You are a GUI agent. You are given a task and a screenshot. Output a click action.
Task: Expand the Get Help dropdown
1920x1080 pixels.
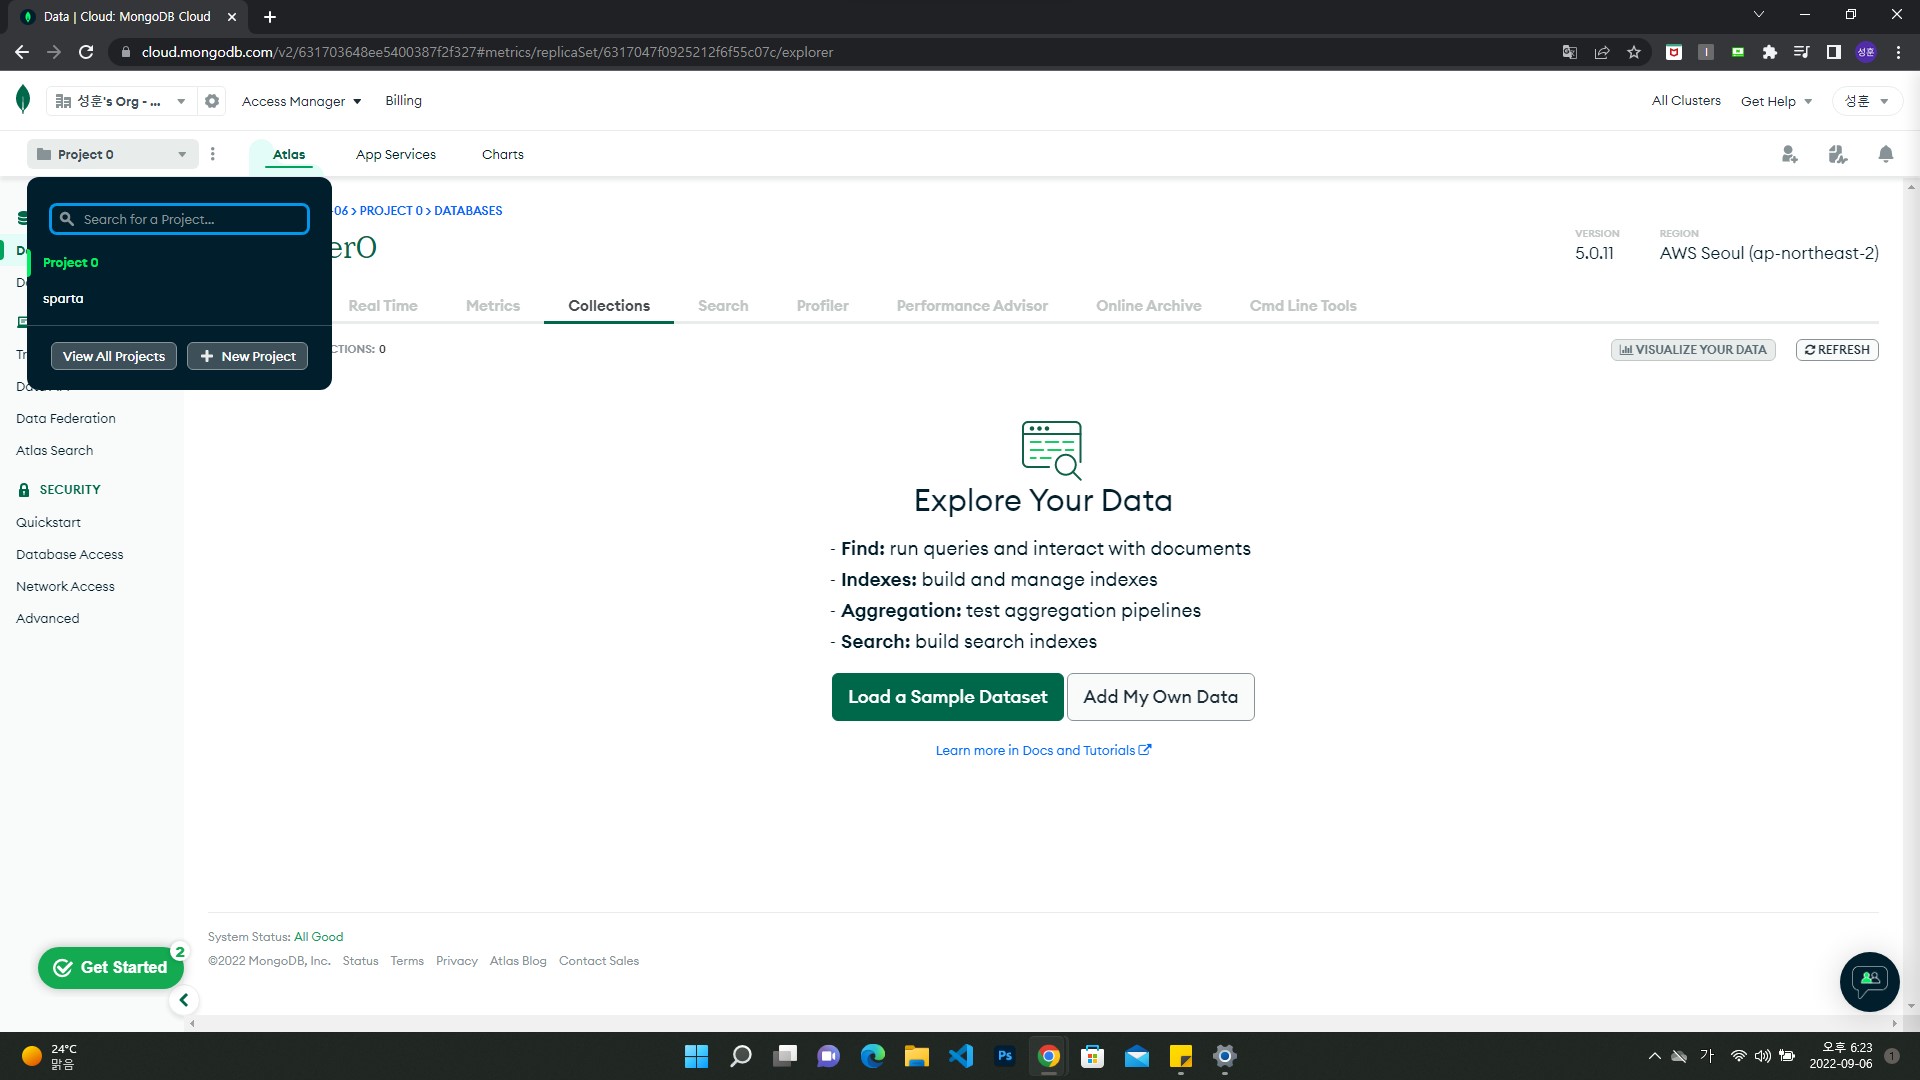pyautogui.click(x=1776, y=101)
